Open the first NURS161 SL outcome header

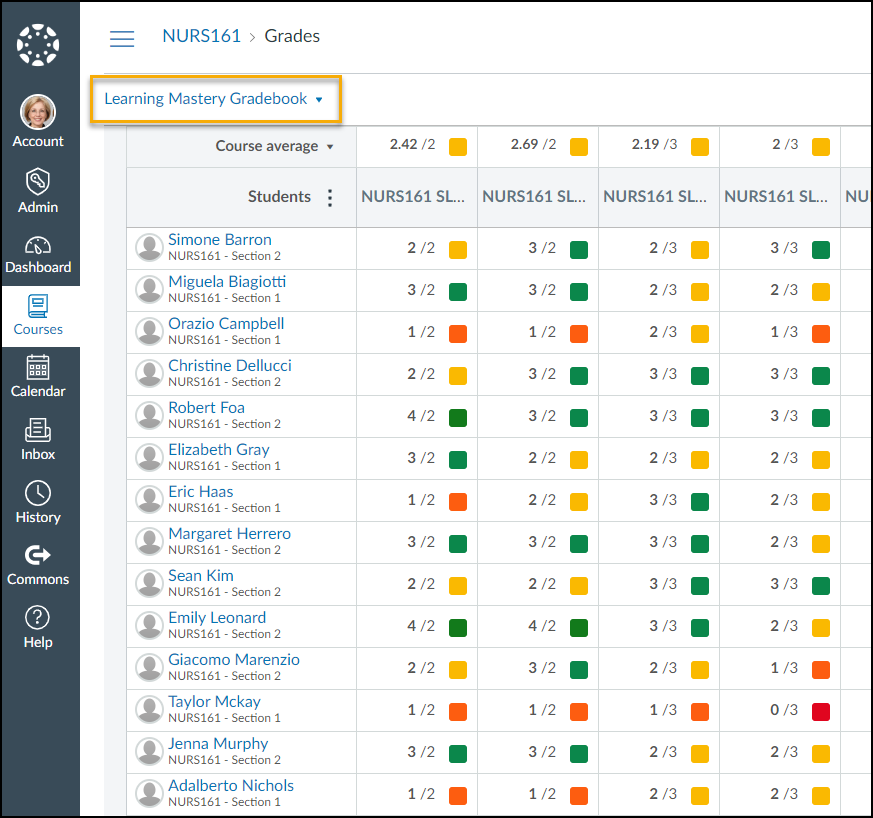[416, 198]
